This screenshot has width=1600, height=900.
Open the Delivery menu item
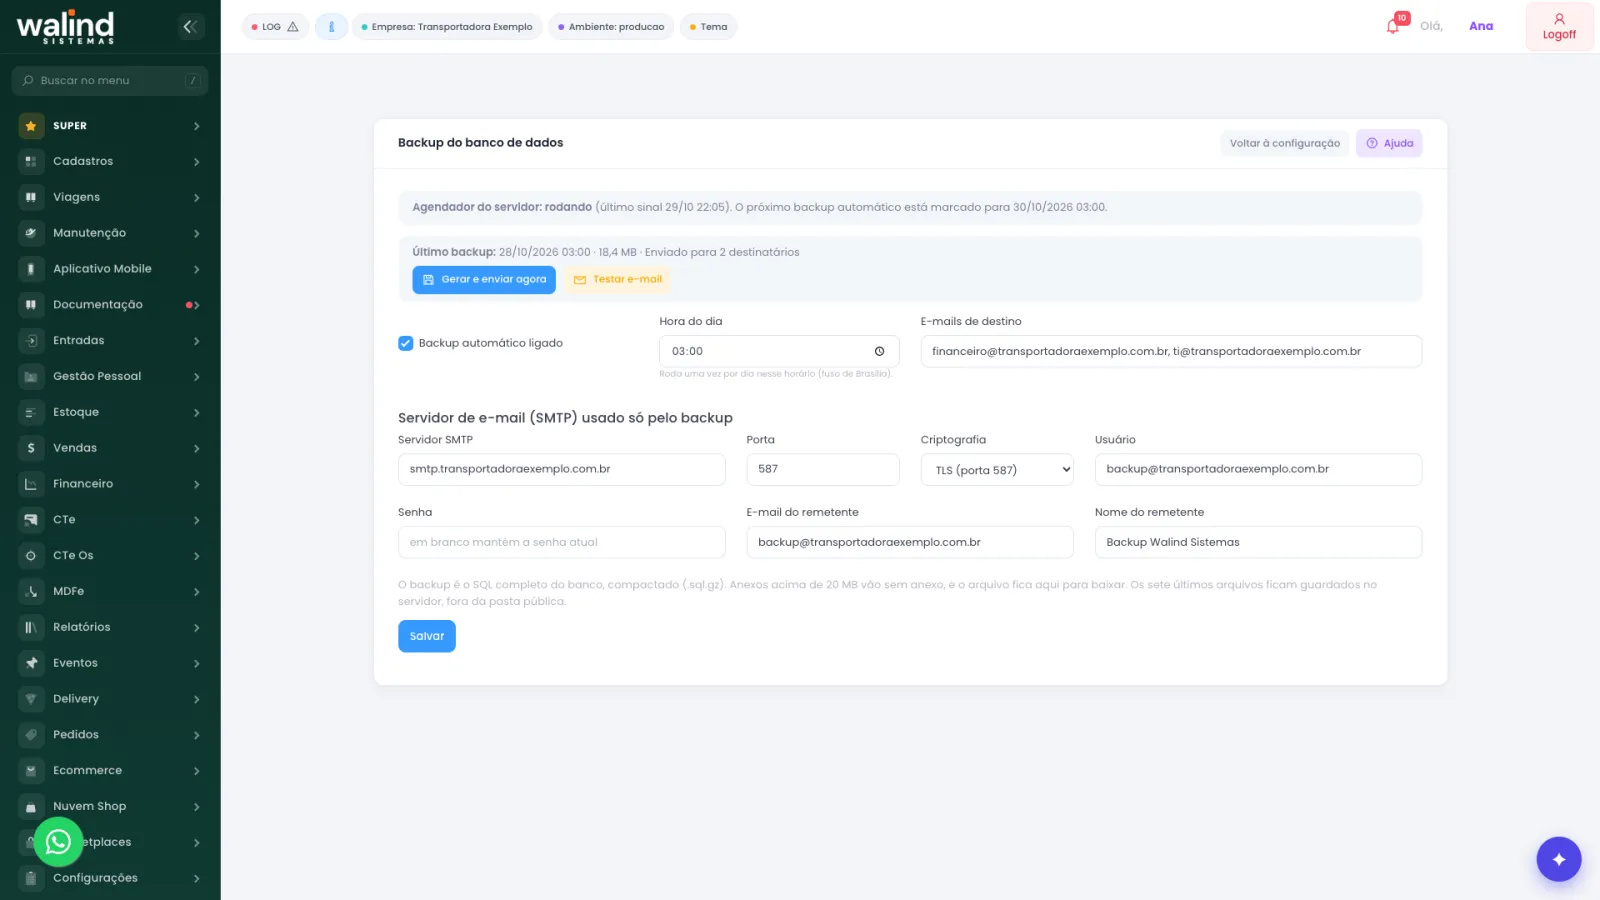[x=110, y=699]
